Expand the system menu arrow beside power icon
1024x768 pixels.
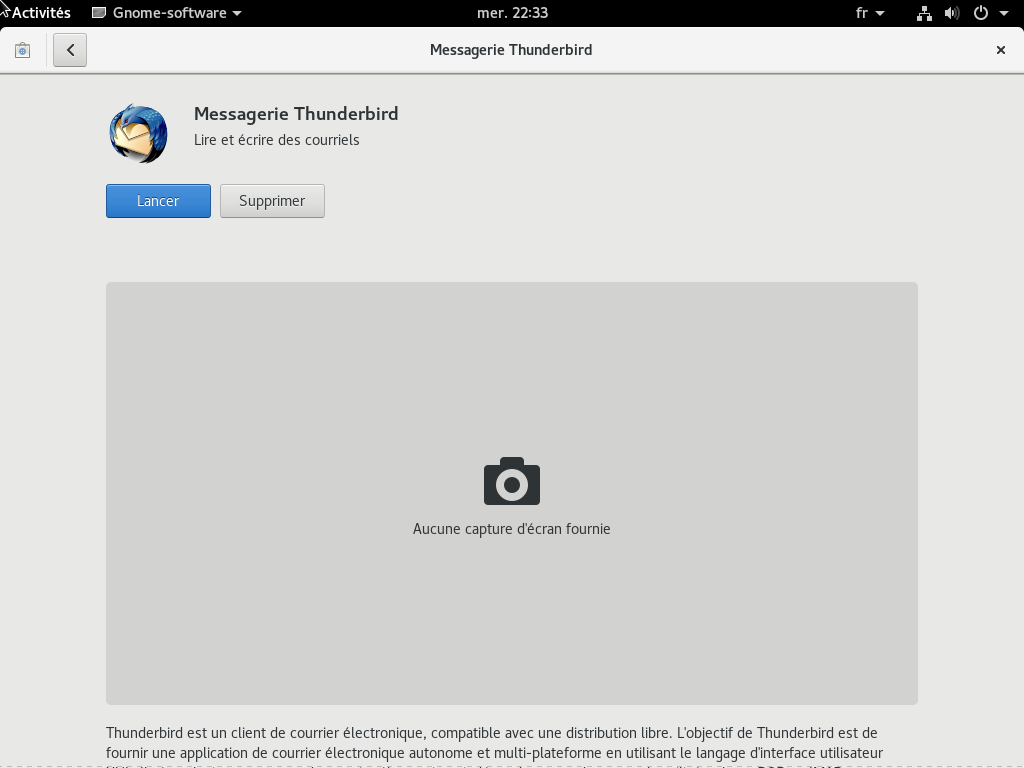[x=1004, y=13]
